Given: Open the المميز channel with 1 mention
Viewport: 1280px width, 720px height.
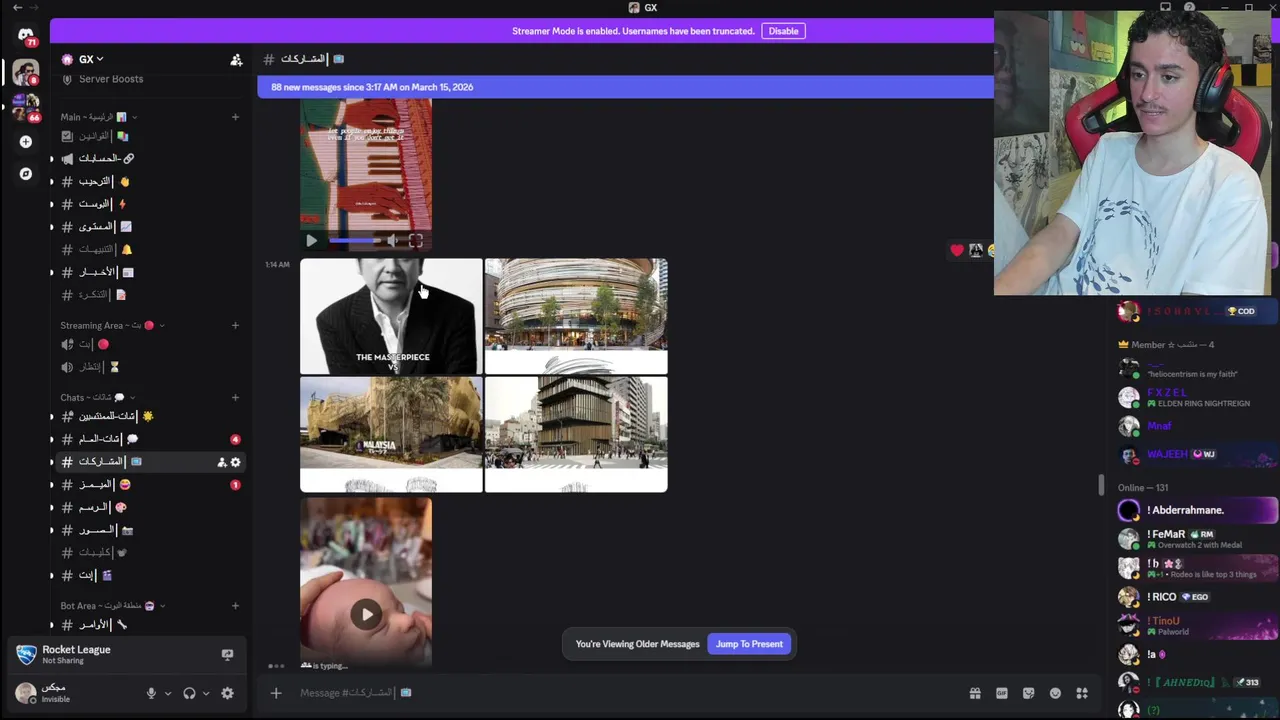Looking at the screenshot, I should [148, 484].
